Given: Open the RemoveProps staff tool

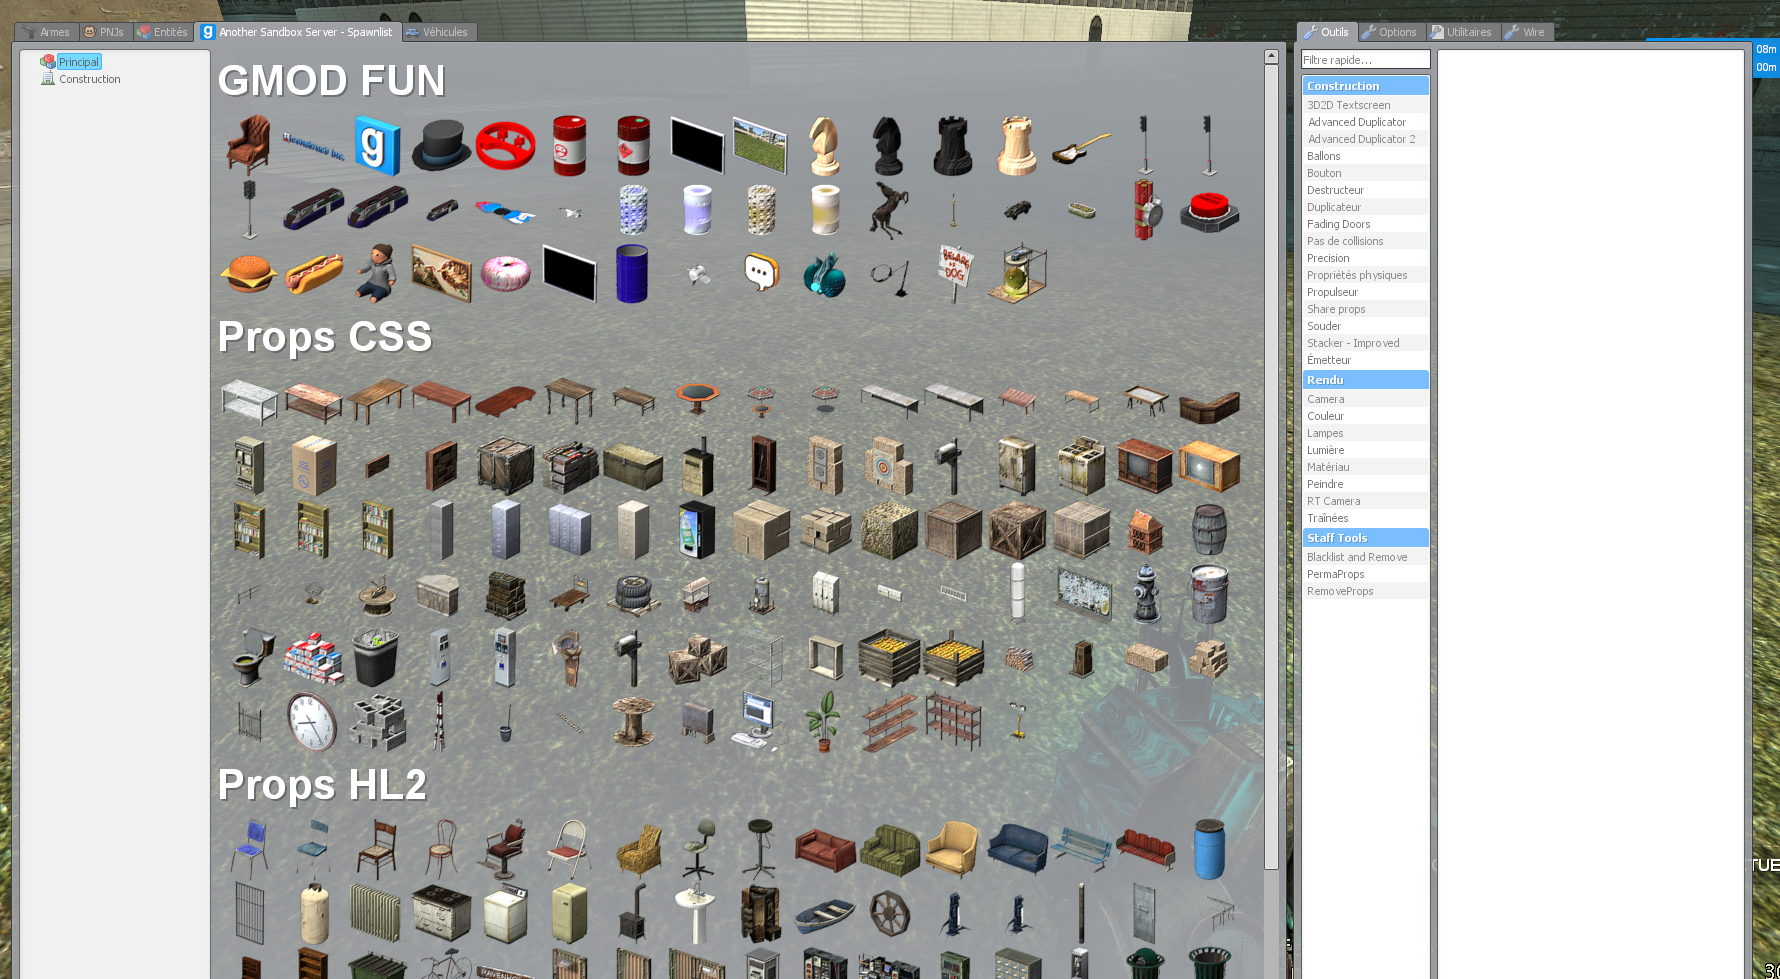Looking at the screenshot, I should pos(1340,590).
